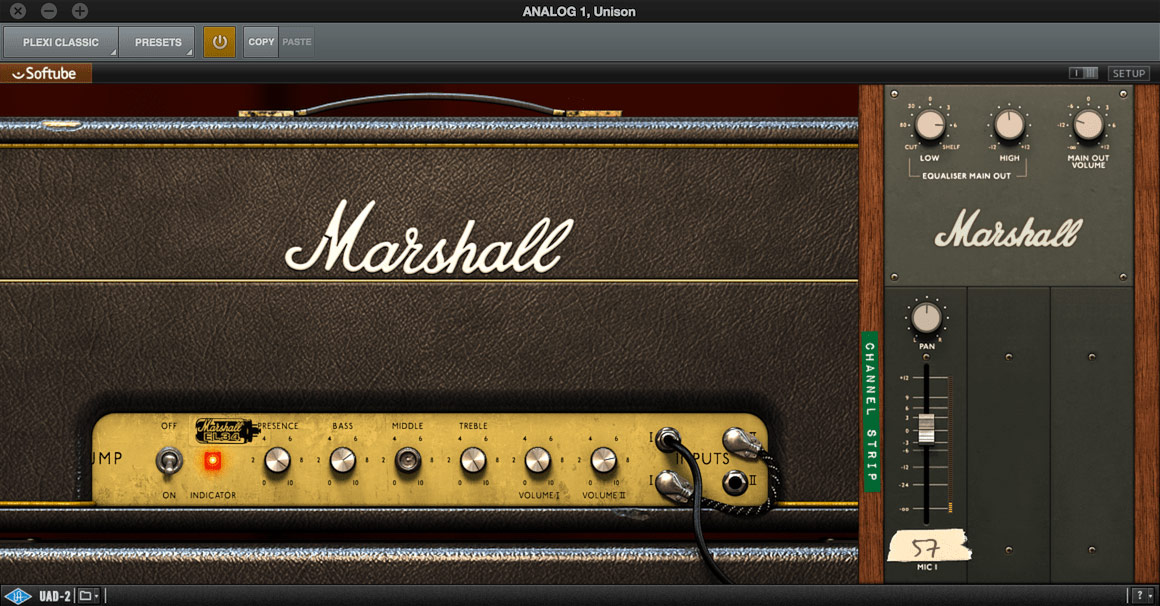Click the BASS knob
The image size is (1160, 606).
point(343,460)
